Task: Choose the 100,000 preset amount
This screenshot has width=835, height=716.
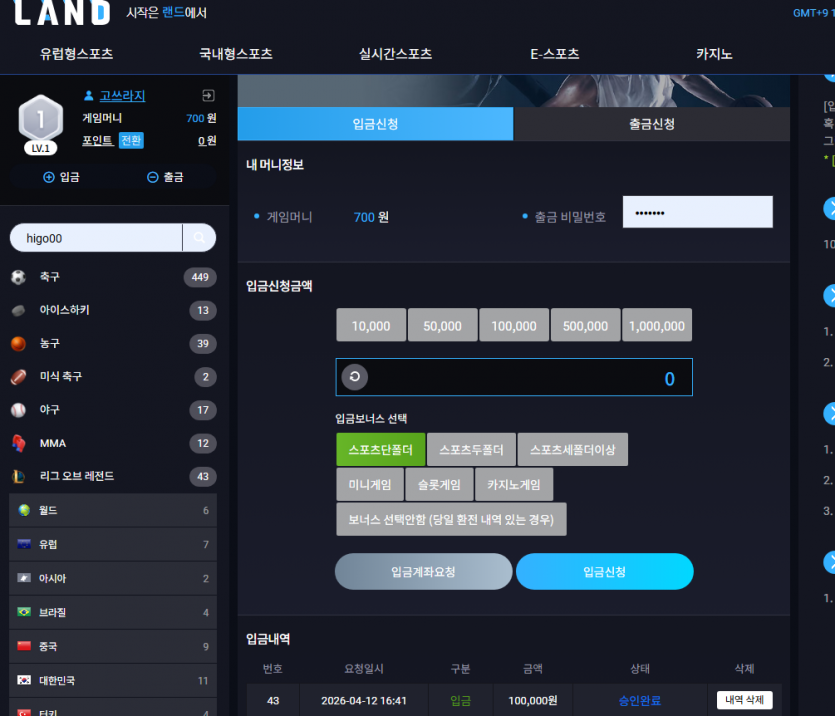Action: [x=514, y=325]
